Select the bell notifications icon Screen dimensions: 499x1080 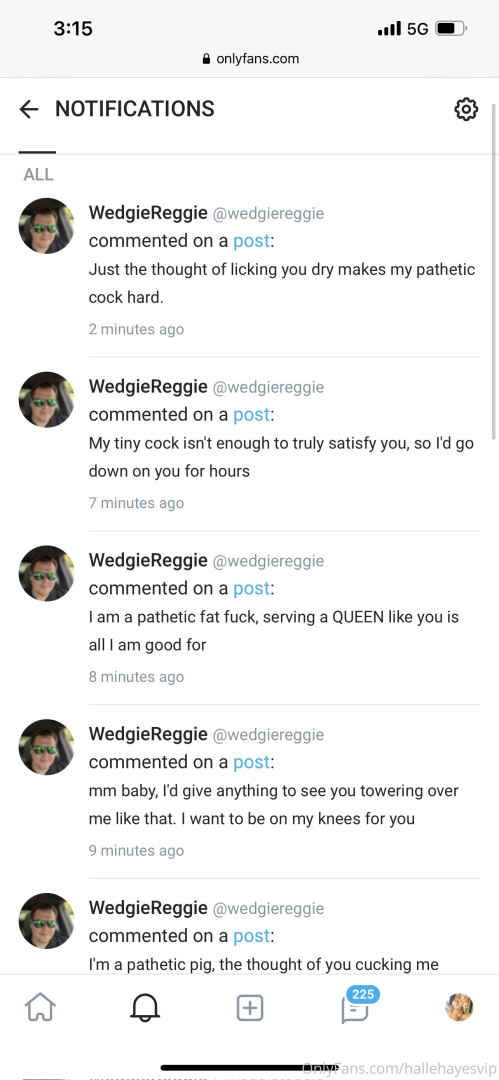[145, 1008]
